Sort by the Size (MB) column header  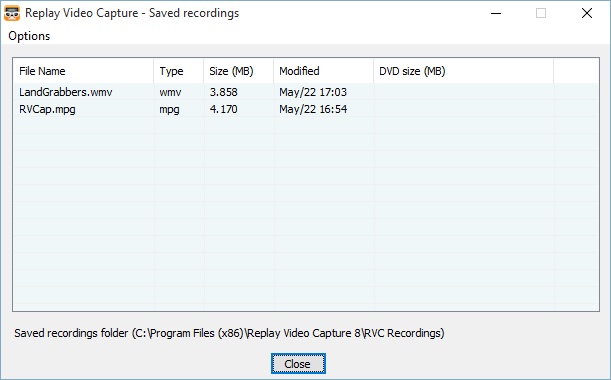pos(238,71)
